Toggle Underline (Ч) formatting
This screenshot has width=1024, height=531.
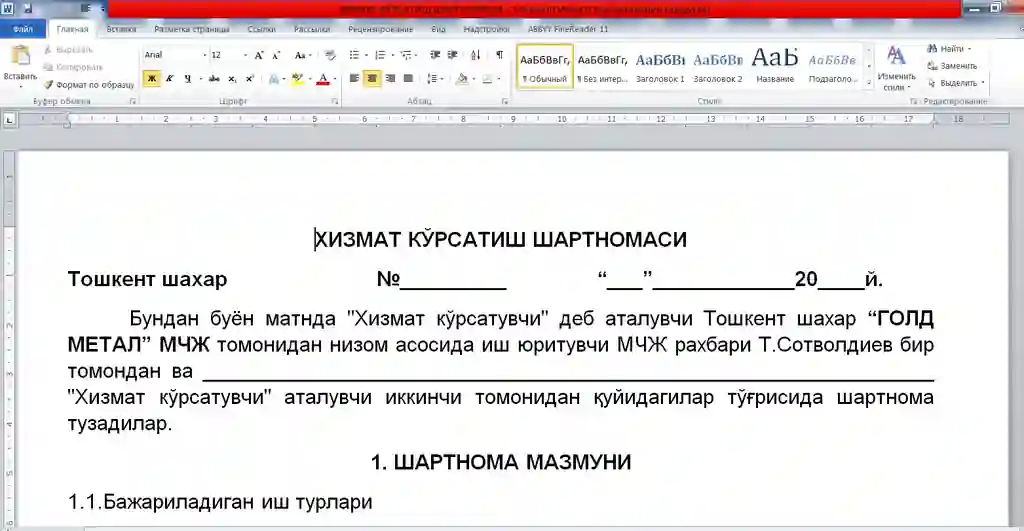pyautogui.click(x=187, y=79)
